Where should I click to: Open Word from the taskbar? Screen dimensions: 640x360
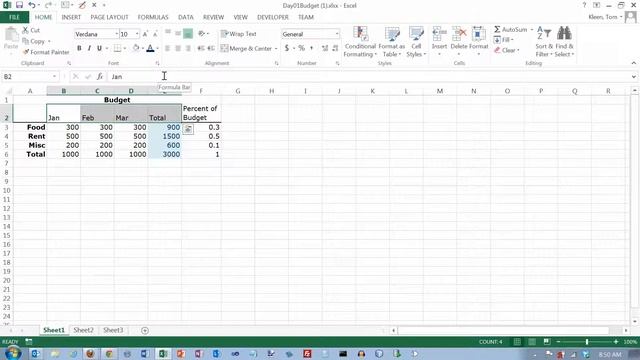coord(145,353)
